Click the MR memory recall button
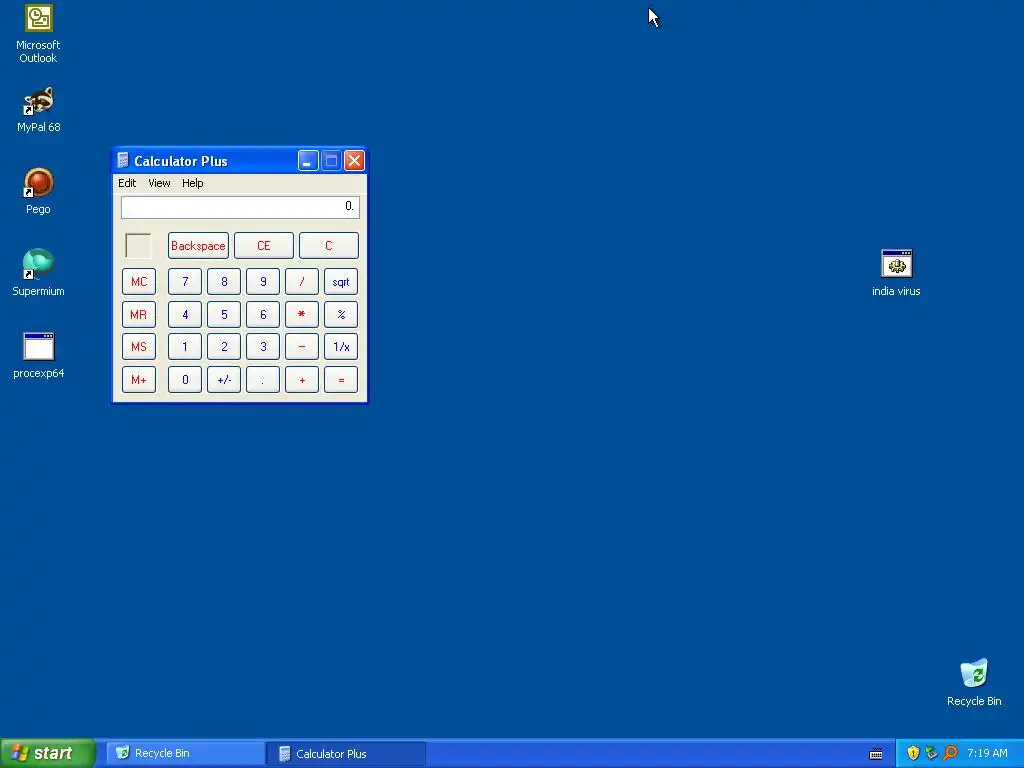 (139, 314)
